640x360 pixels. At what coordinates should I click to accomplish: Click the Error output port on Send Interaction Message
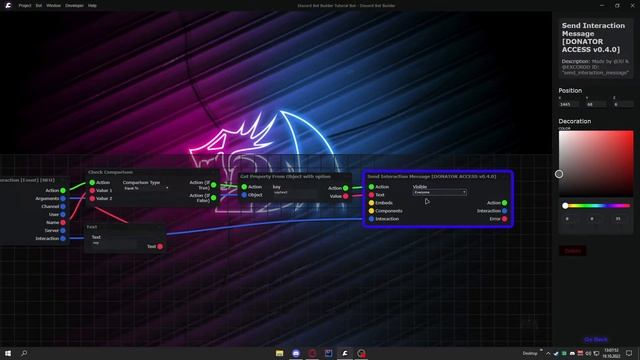504,219
